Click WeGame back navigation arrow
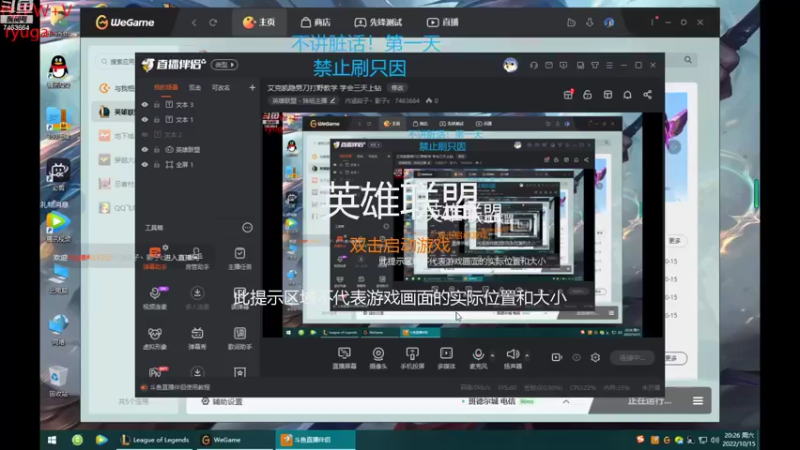800x450 pixels. 194,22
